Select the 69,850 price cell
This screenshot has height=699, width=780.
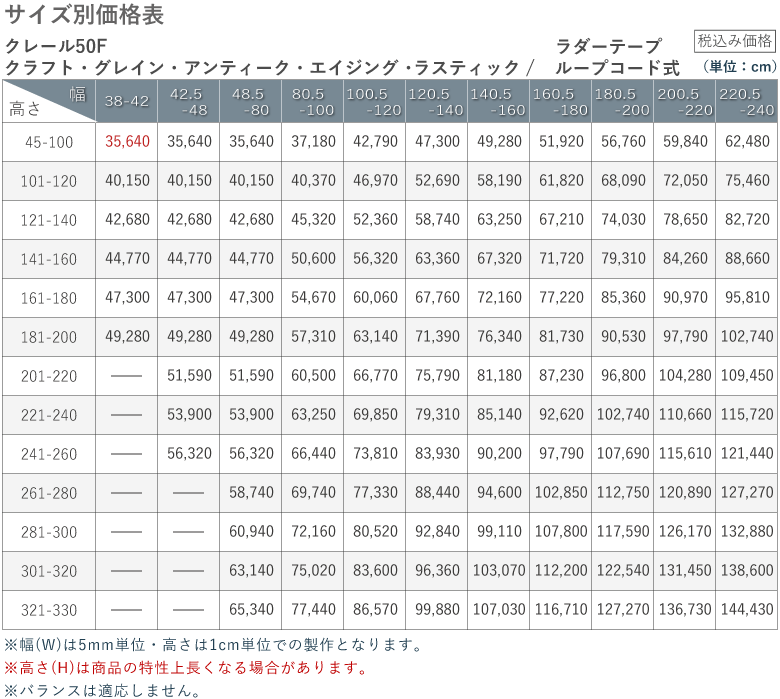(x=375, y=414)
